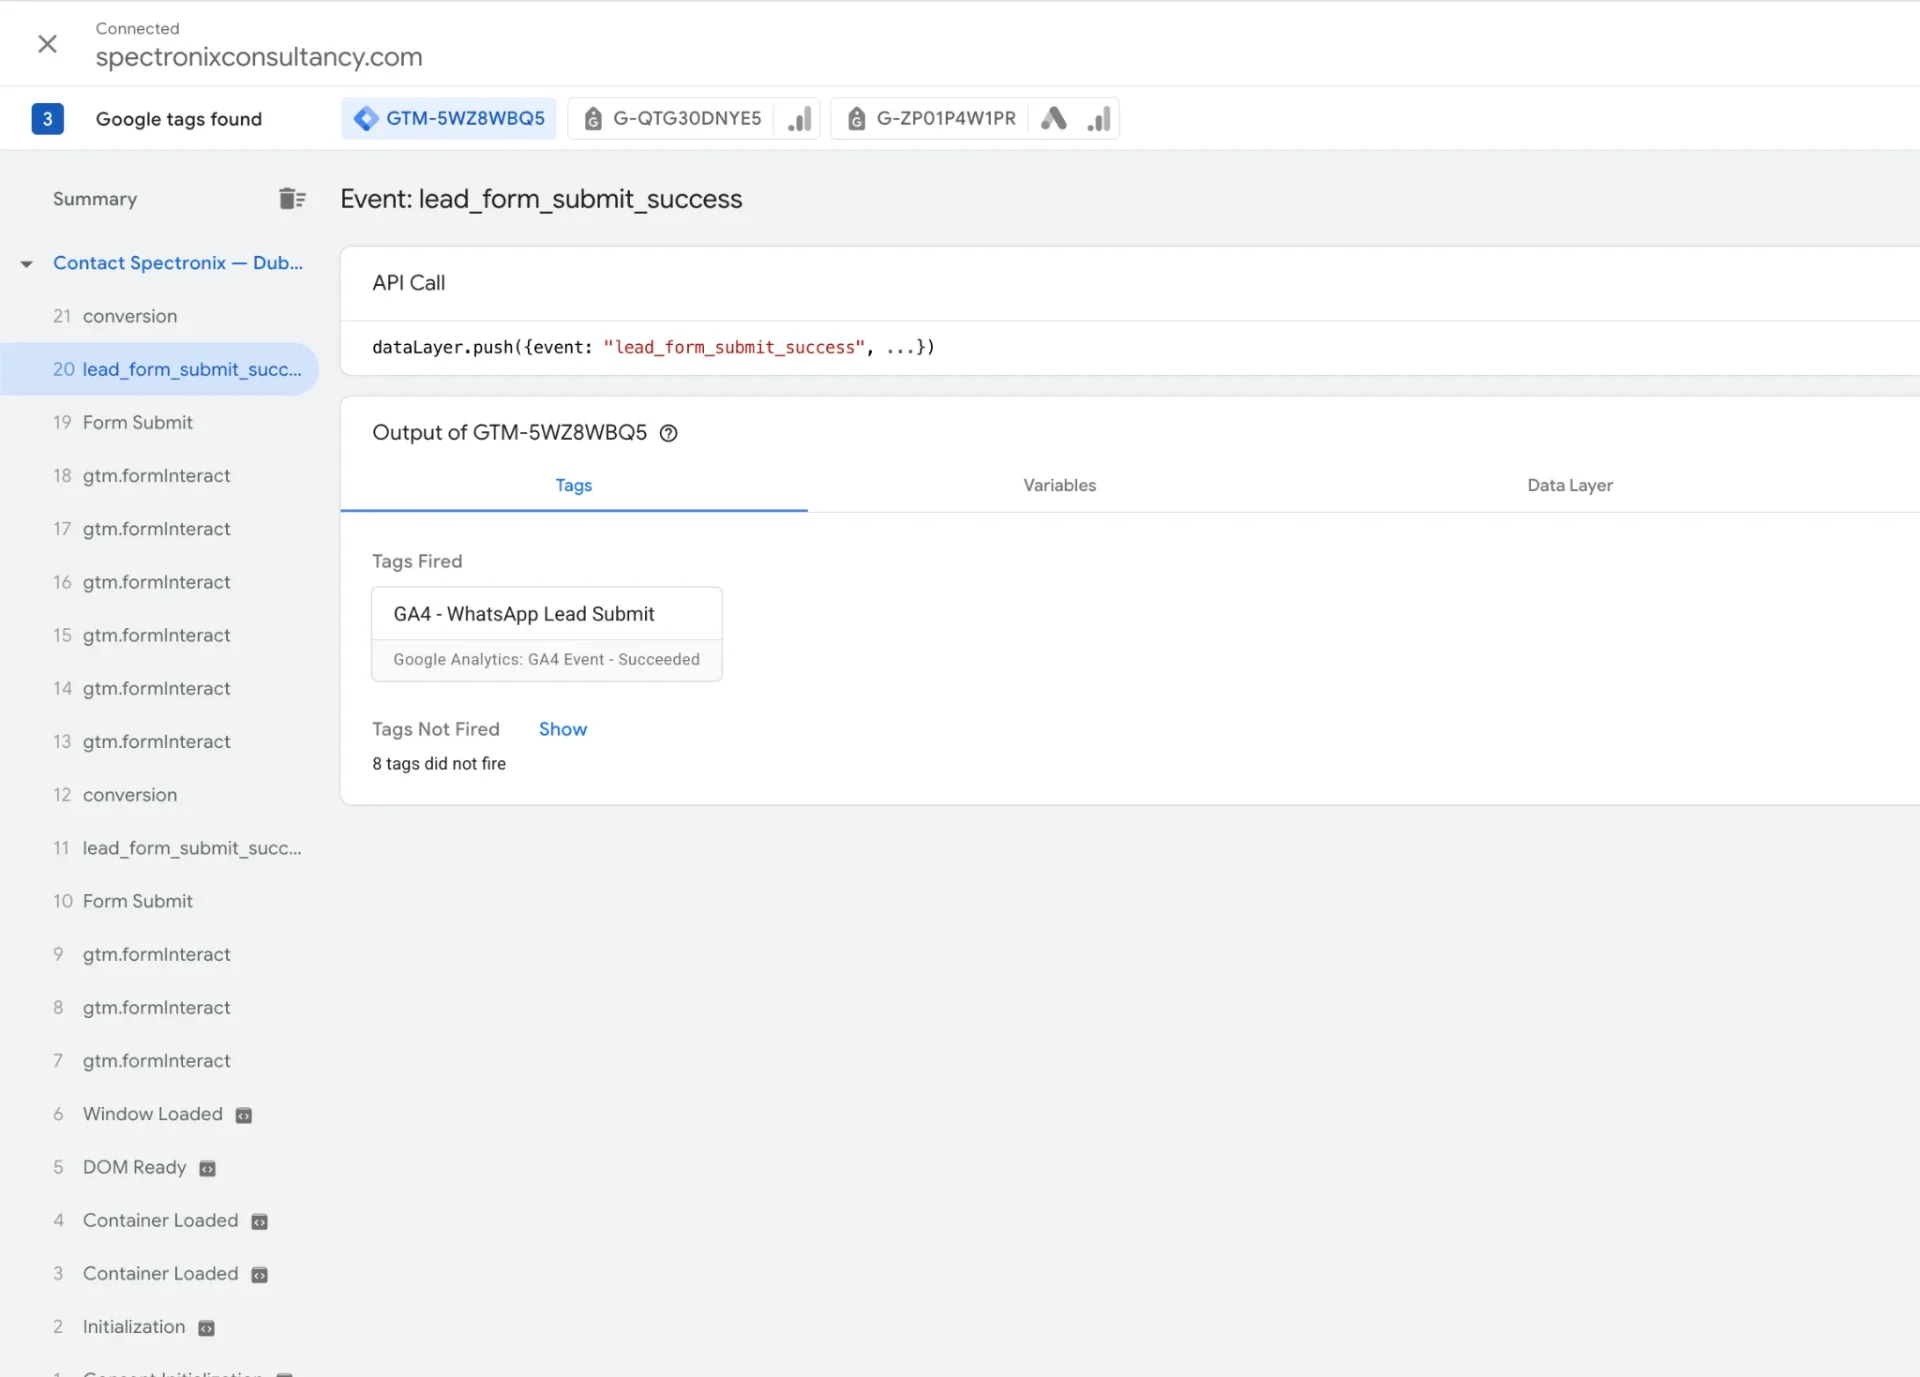
Task: Select event 11 lead_form_submit_success
Action: pos(160,848)
